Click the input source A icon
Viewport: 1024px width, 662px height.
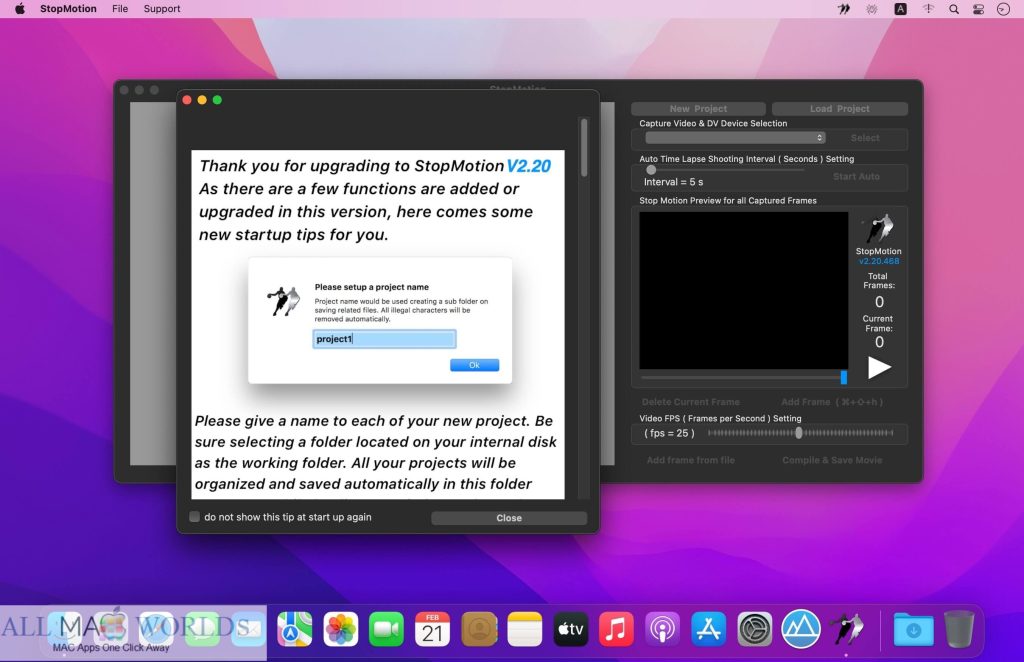[x=900, y=9]
